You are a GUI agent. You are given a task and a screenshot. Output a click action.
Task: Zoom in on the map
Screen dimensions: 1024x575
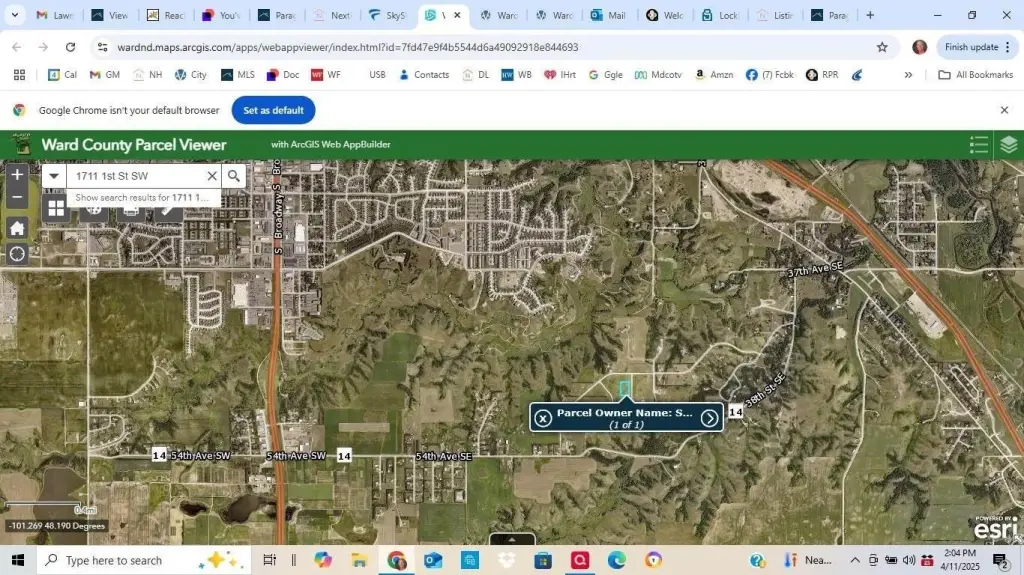point(17,175)
